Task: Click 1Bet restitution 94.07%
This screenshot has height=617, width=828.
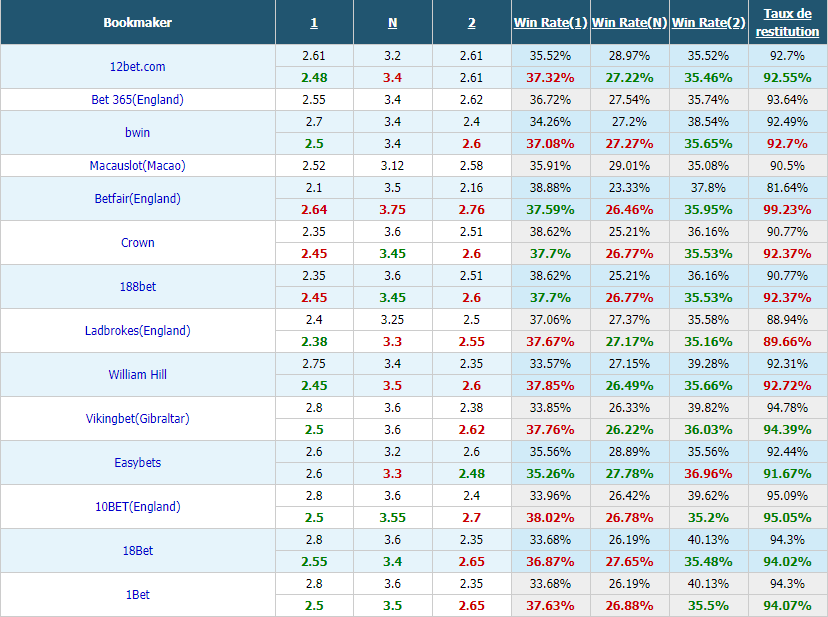Action: (787, 606)
